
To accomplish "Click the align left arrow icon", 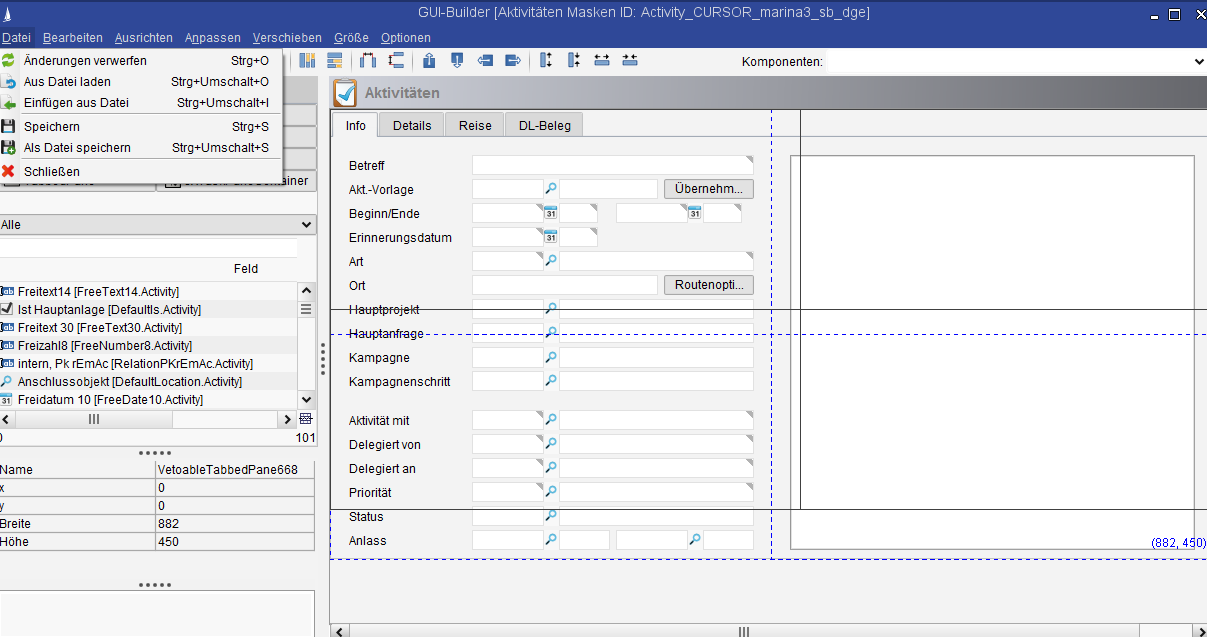I will click(485, 60).
